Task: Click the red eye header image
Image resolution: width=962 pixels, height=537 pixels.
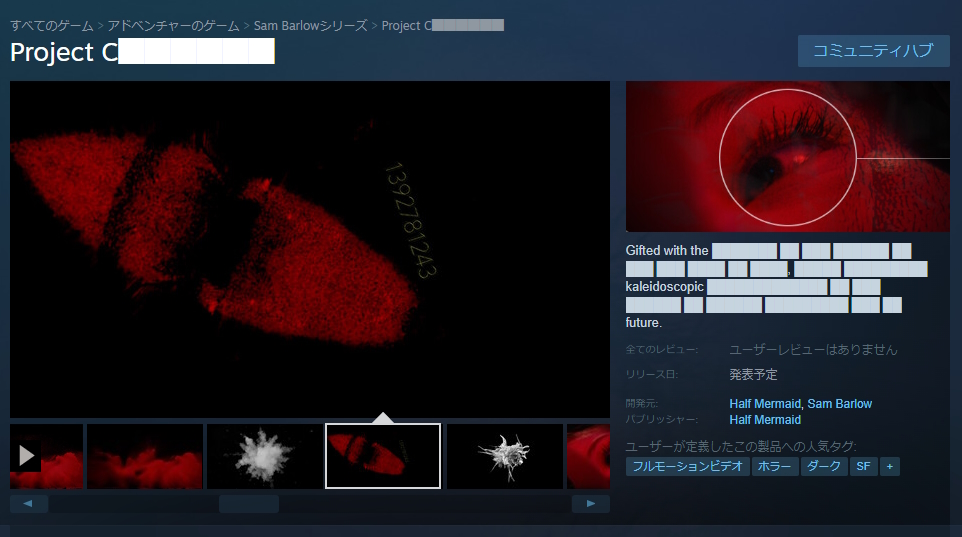Action: [787, 156]
